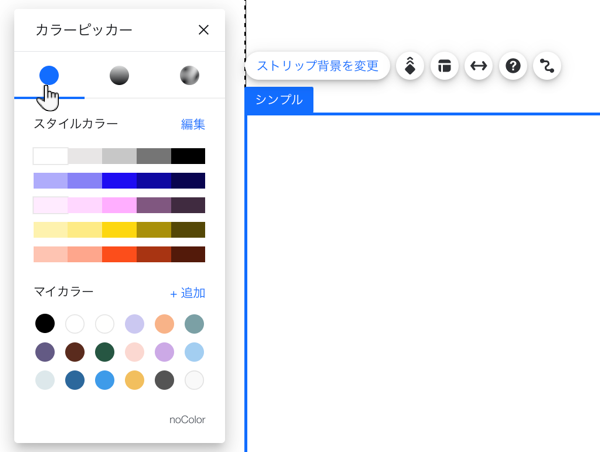Pick the bright blue style swatch
Image resolution: width=600 pixels, height=452 pixels.
(119, 181)
